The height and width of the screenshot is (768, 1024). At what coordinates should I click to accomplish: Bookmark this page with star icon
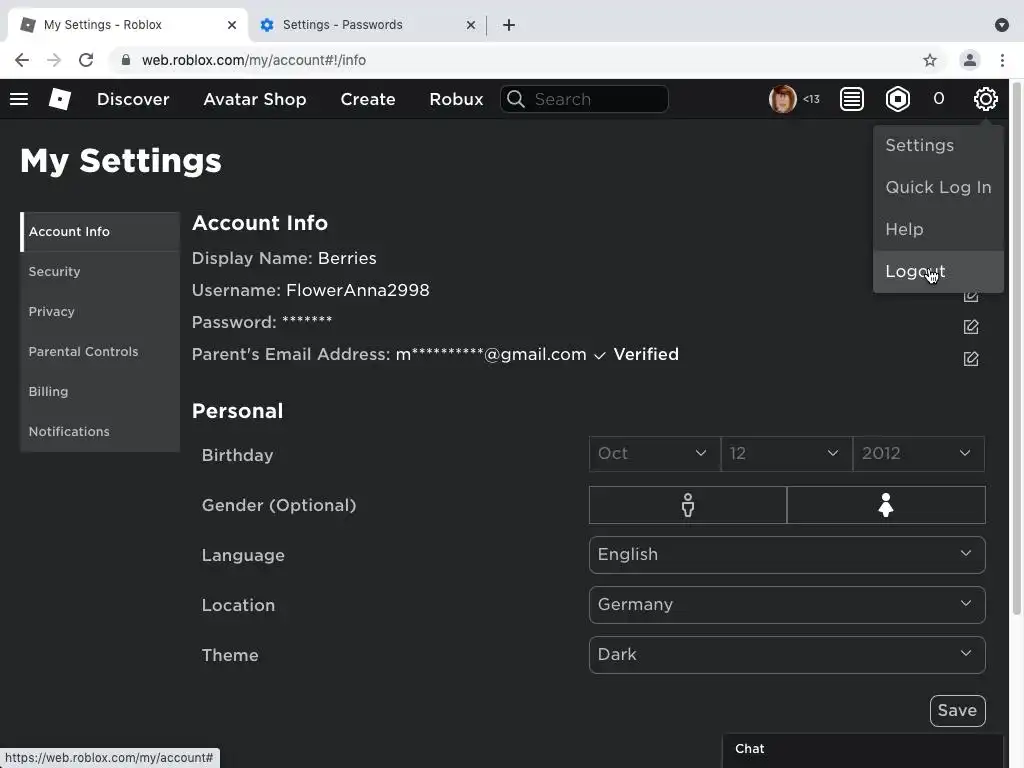tap(930, 60)
